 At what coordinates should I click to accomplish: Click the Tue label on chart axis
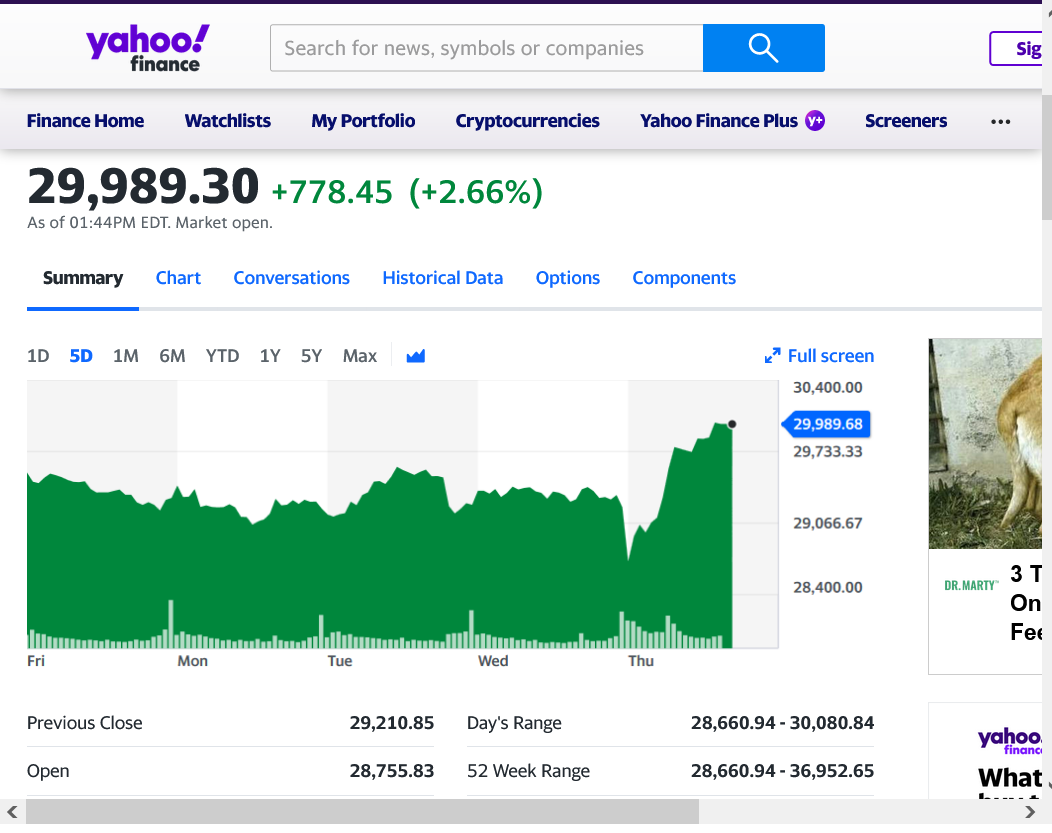pos(339,661)
